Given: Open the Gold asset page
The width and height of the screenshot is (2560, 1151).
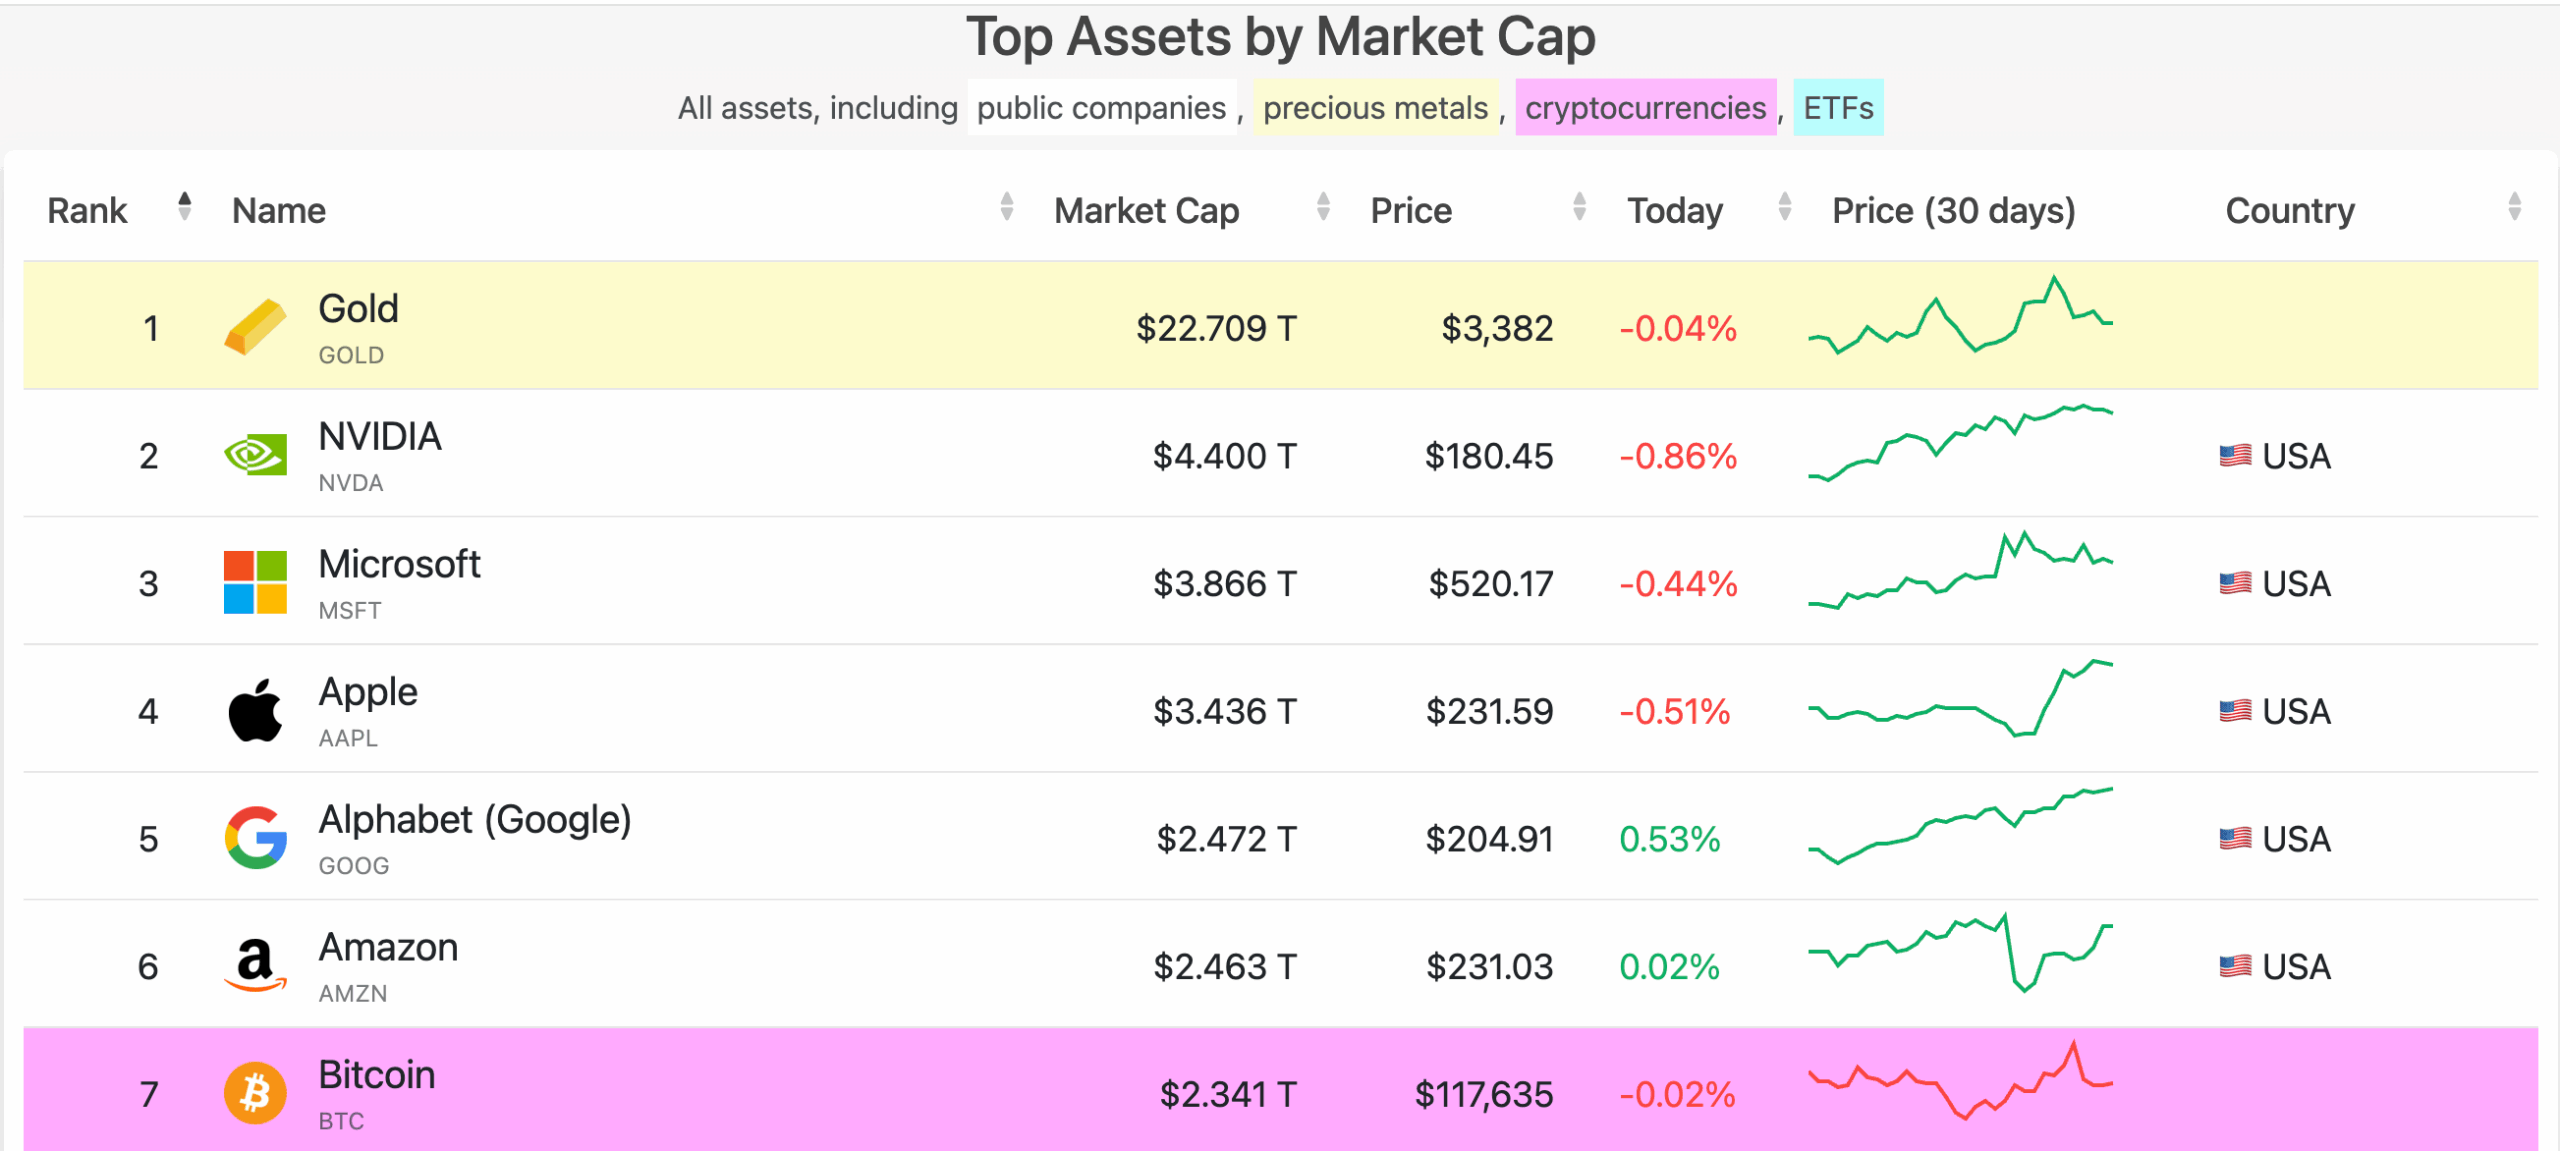Looking at the screenshot, I should click(358, 309).
